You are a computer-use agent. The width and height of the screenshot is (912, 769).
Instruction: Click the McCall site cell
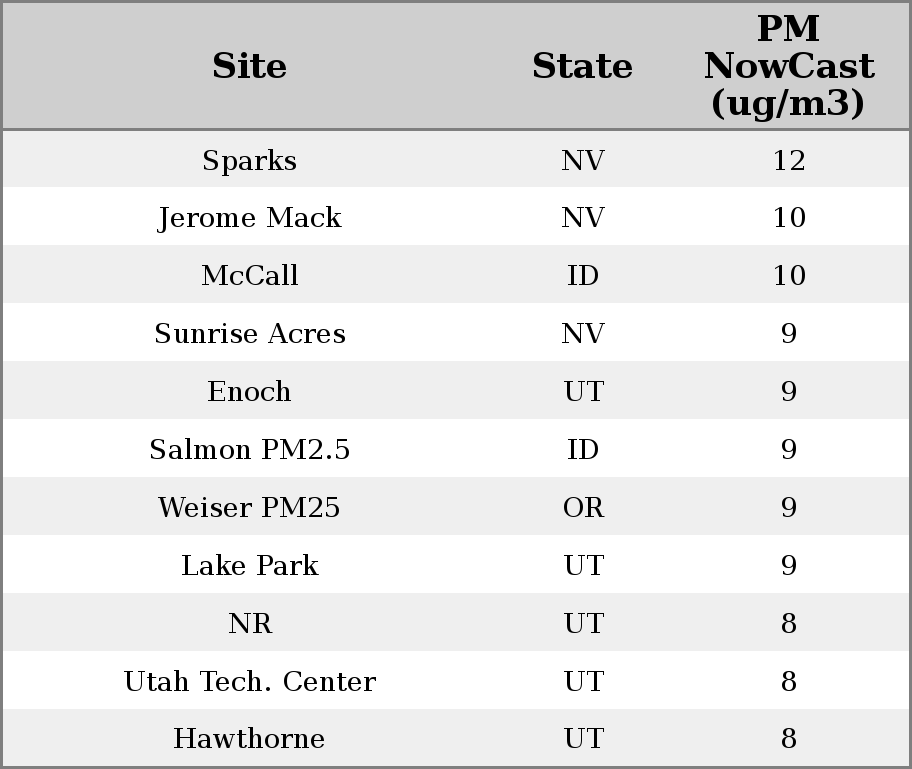point(249,276)
